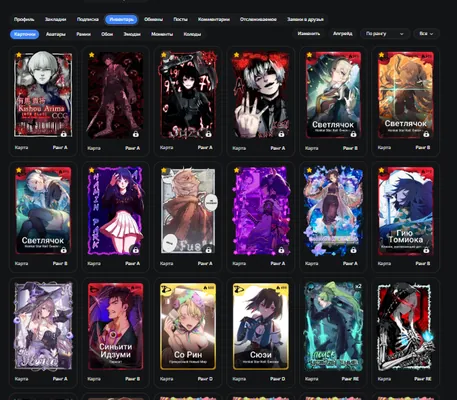Viewport: 457px width, 400px height.
Task: Select the Карточки category pill
Action: point(25,34)
